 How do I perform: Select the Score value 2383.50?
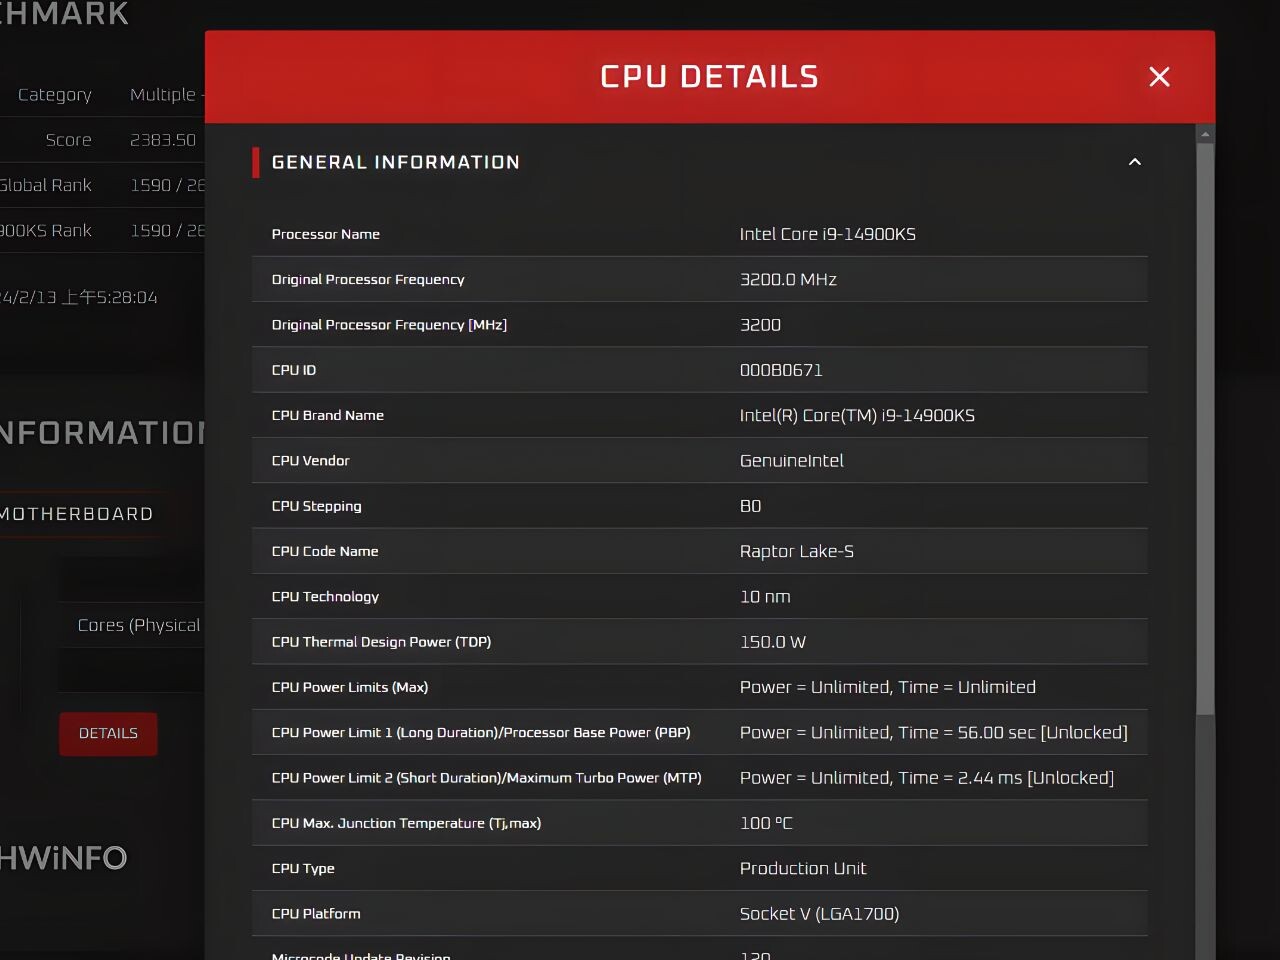[x=163, y=140]
